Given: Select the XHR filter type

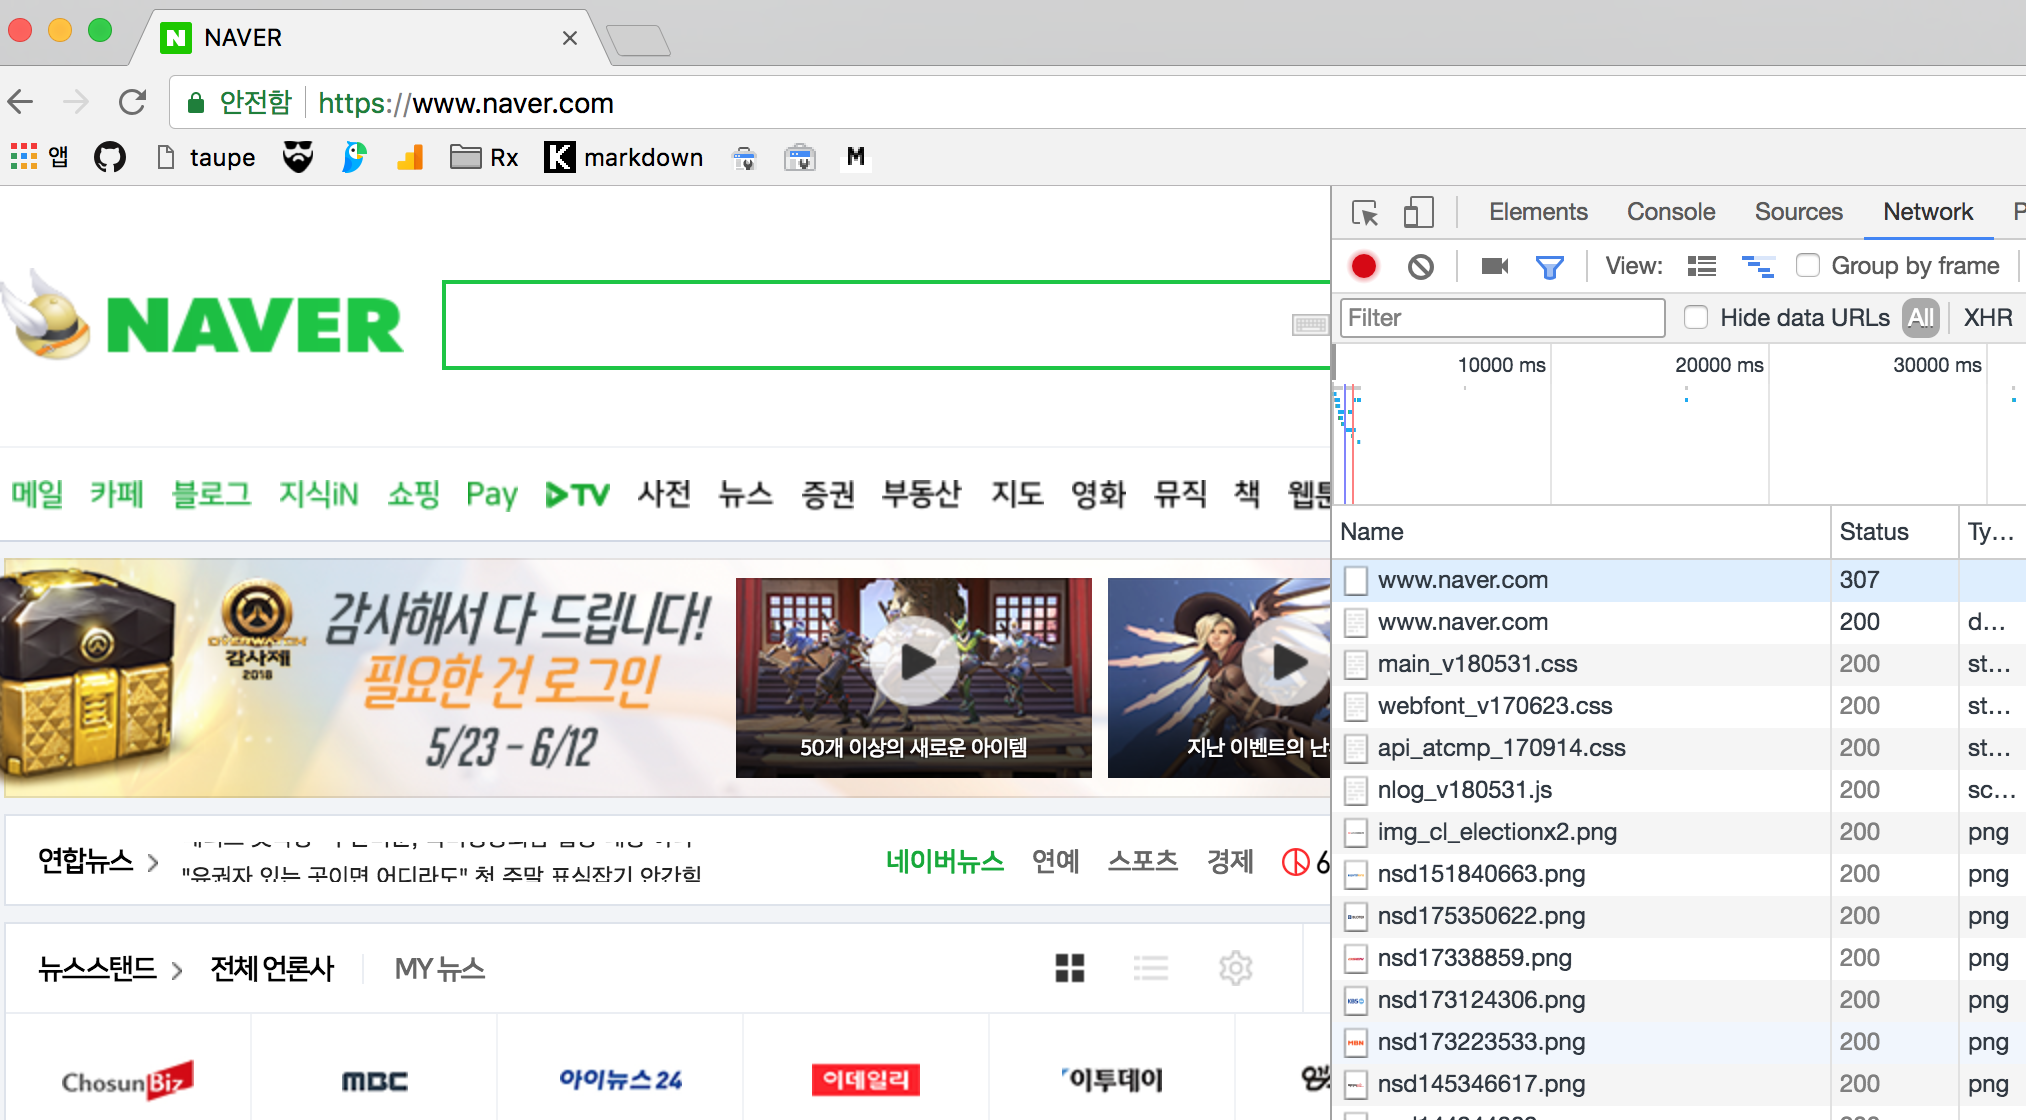Looking at the screenshot, I should (1988, 318).
